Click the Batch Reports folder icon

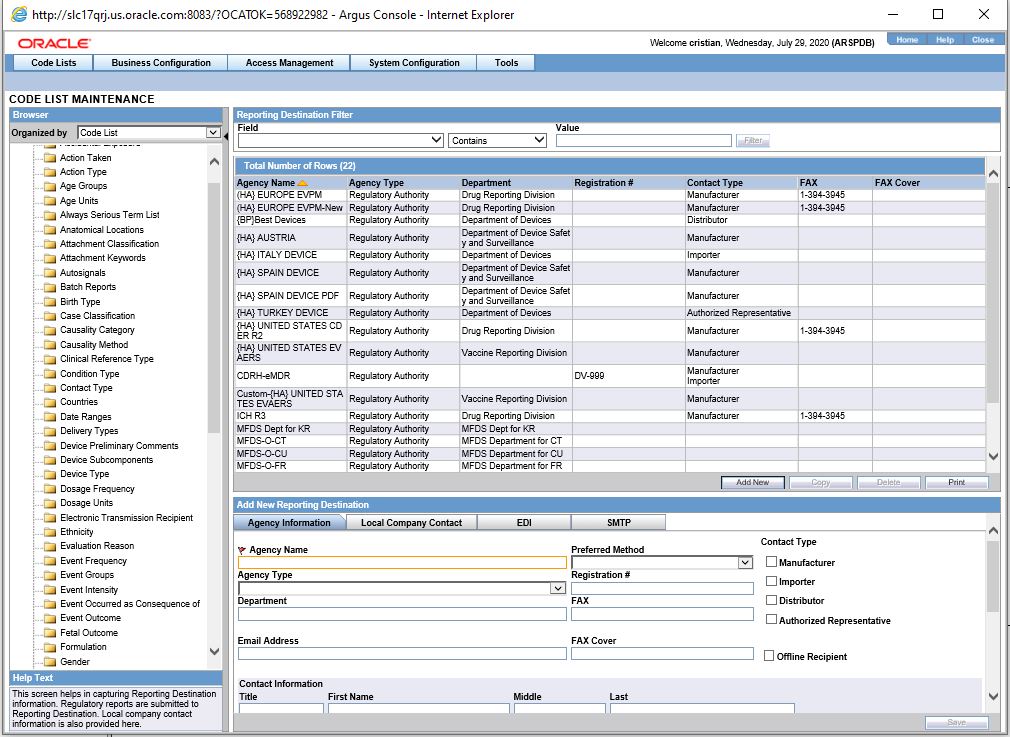pyautogui.click(x=49, y=287)
